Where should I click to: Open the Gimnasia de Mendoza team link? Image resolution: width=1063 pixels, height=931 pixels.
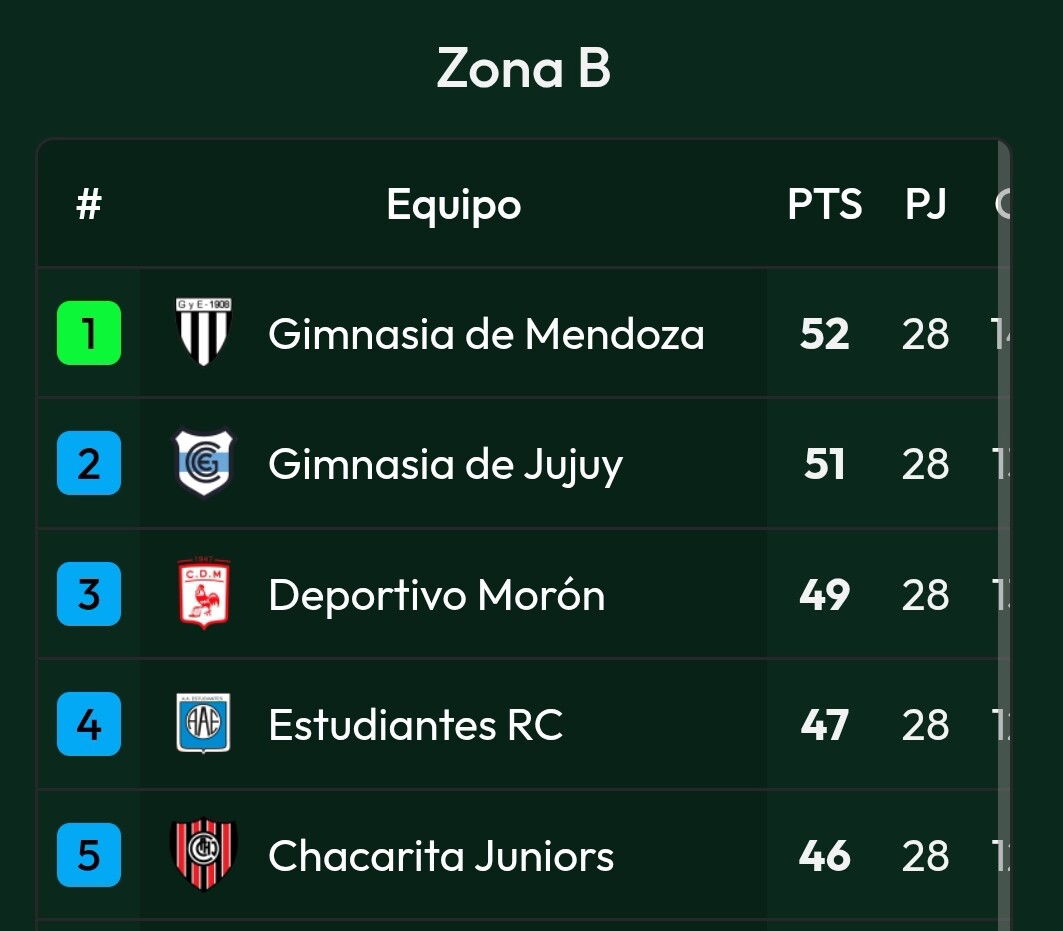point(486,334)
